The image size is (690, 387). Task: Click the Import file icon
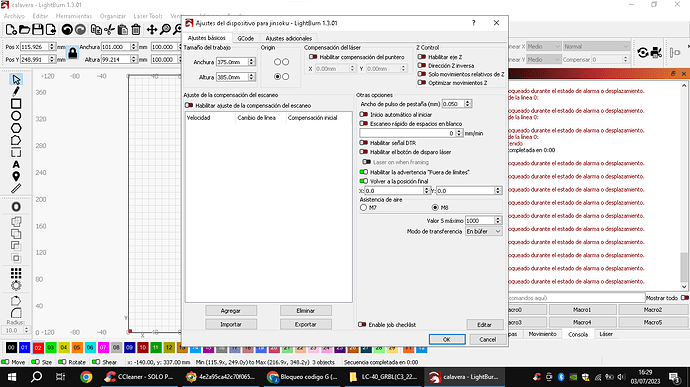pos(51,29)
